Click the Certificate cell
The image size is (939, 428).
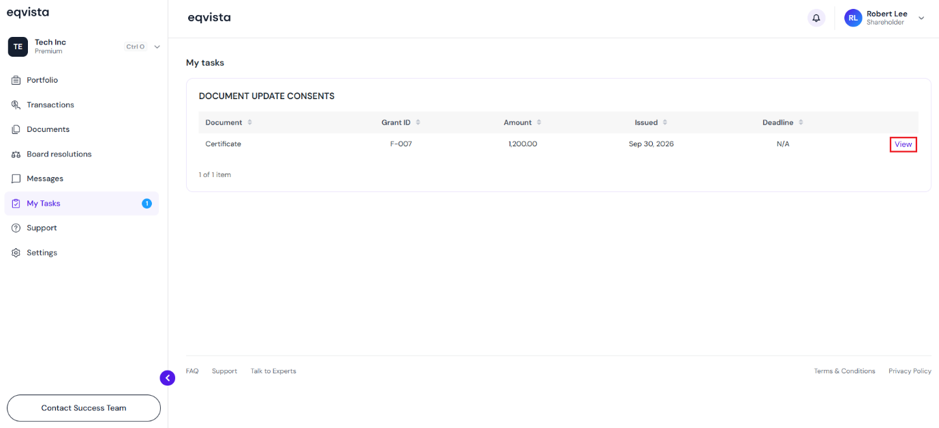[x=223, y=144]
